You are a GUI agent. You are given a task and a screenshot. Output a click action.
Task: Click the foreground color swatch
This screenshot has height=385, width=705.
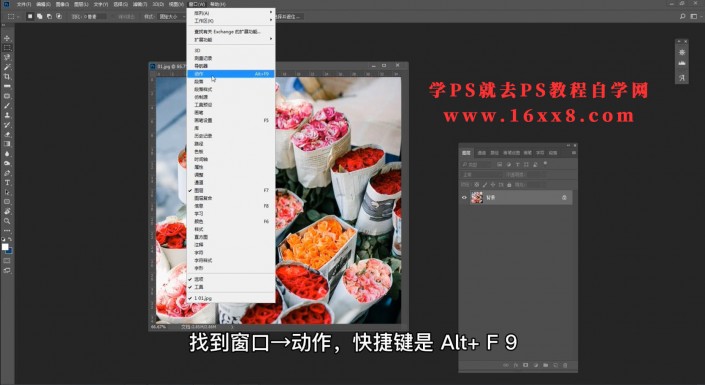click(x=5, y=246)
